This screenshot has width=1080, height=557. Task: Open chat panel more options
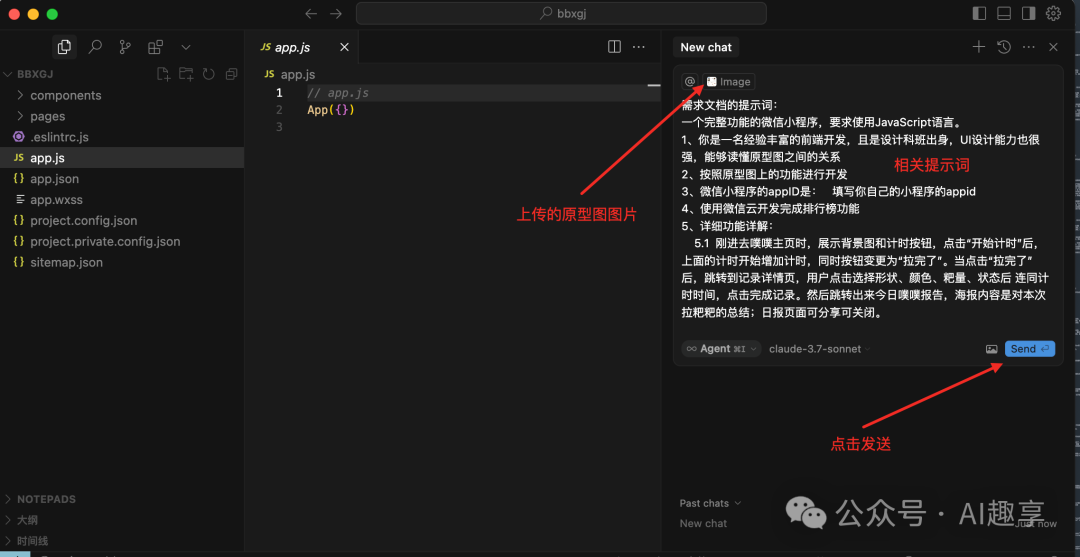pyautogui.click(x=1029, y=47)
